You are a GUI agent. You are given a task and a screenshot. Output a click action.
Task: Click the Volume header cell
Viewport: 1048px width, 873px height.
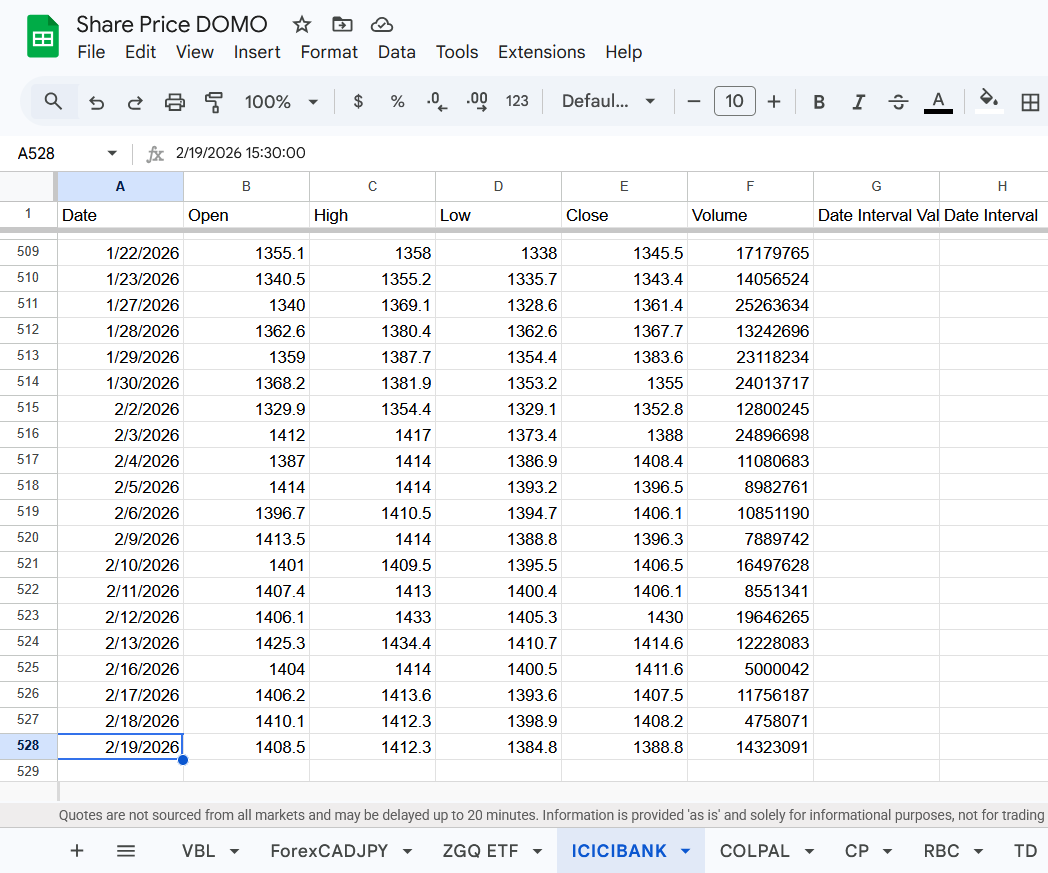coord(750,215)
